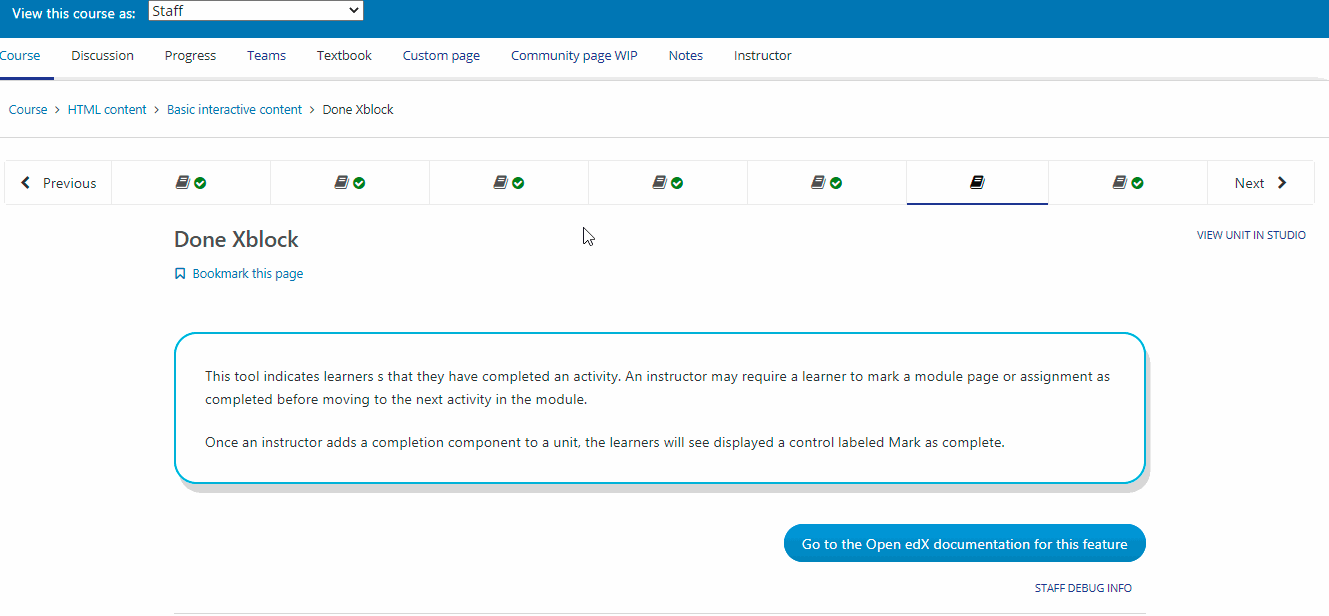The height and width of the screenshot is (616, 1329).
Task: Open the Instructor tab
Action: point(762,56)
